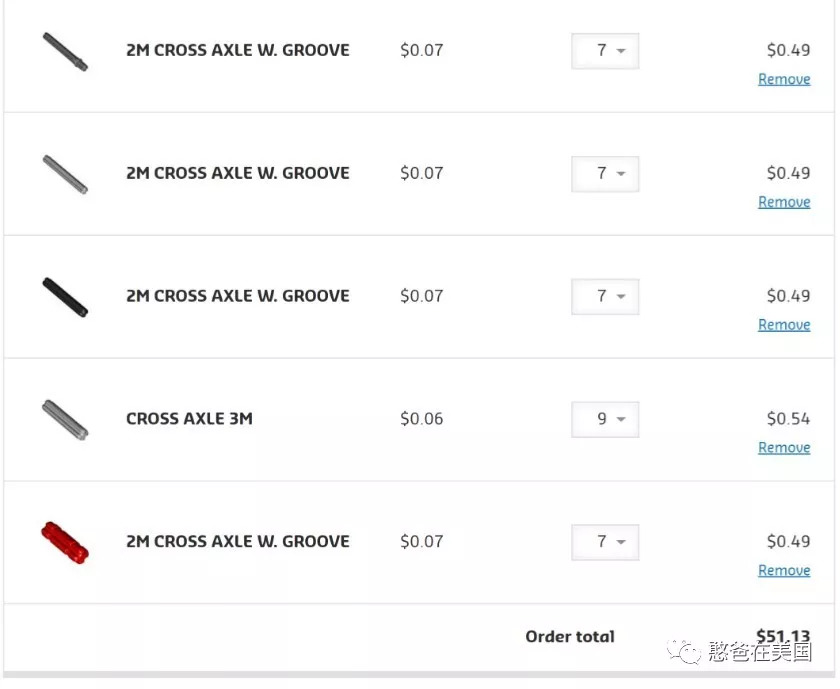The height and width of the screenshot is (689, 840).
Task: Open quantity dropdown for dark gray axle
Action: [x=605, y=51]
